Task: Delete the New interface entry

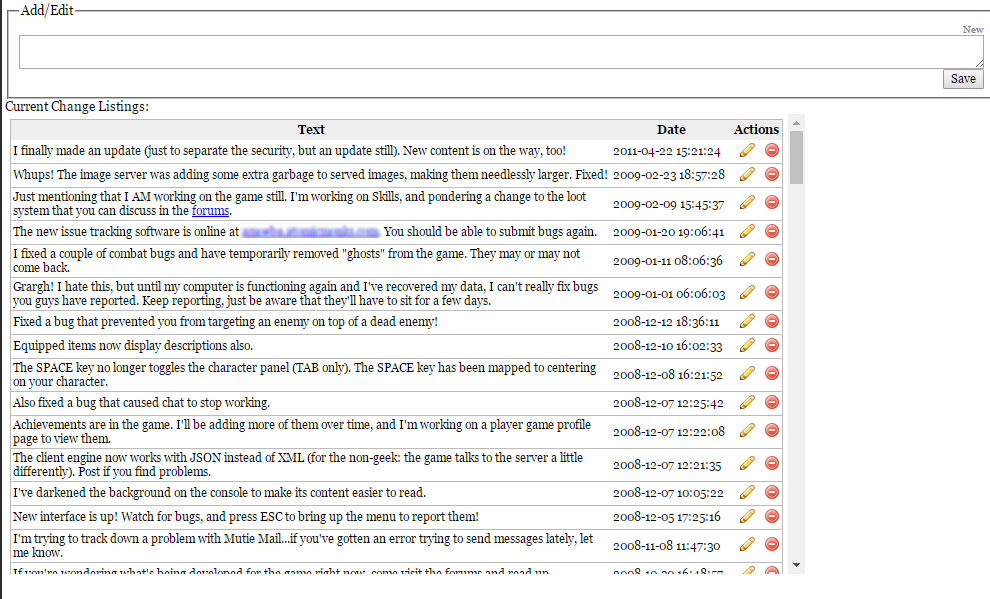Action: 772,517
